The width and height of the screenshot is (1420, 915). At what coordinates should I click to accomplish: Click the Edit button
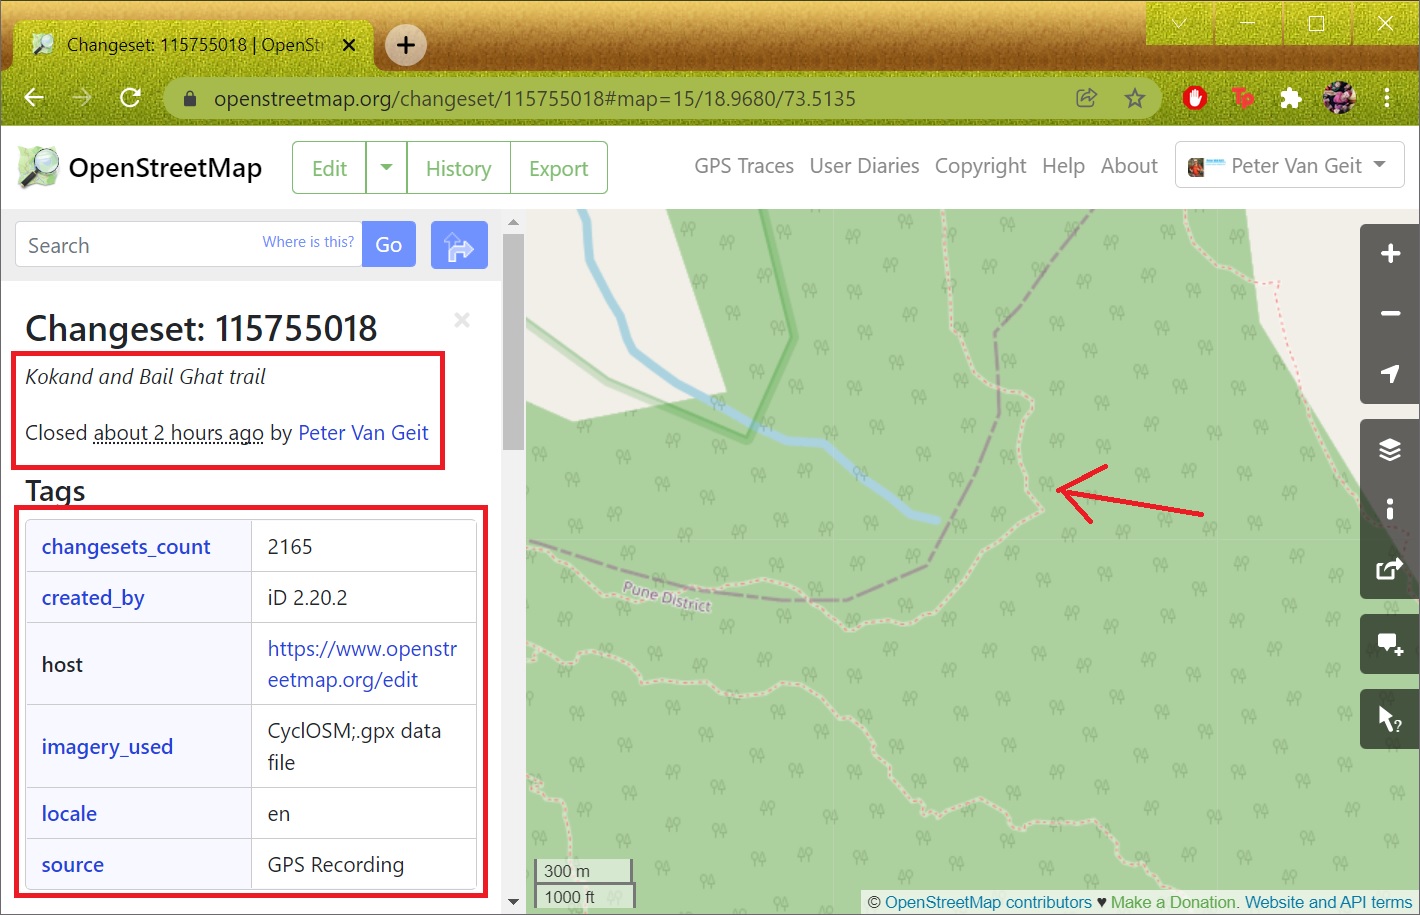329,168
